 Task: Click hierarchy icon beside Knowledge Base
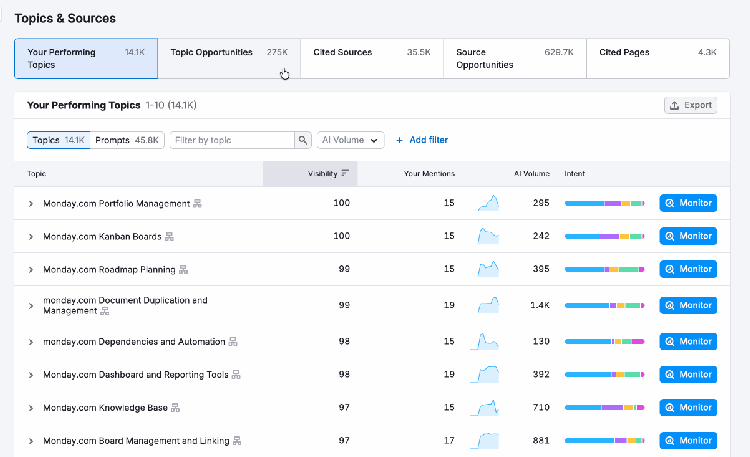176,408
